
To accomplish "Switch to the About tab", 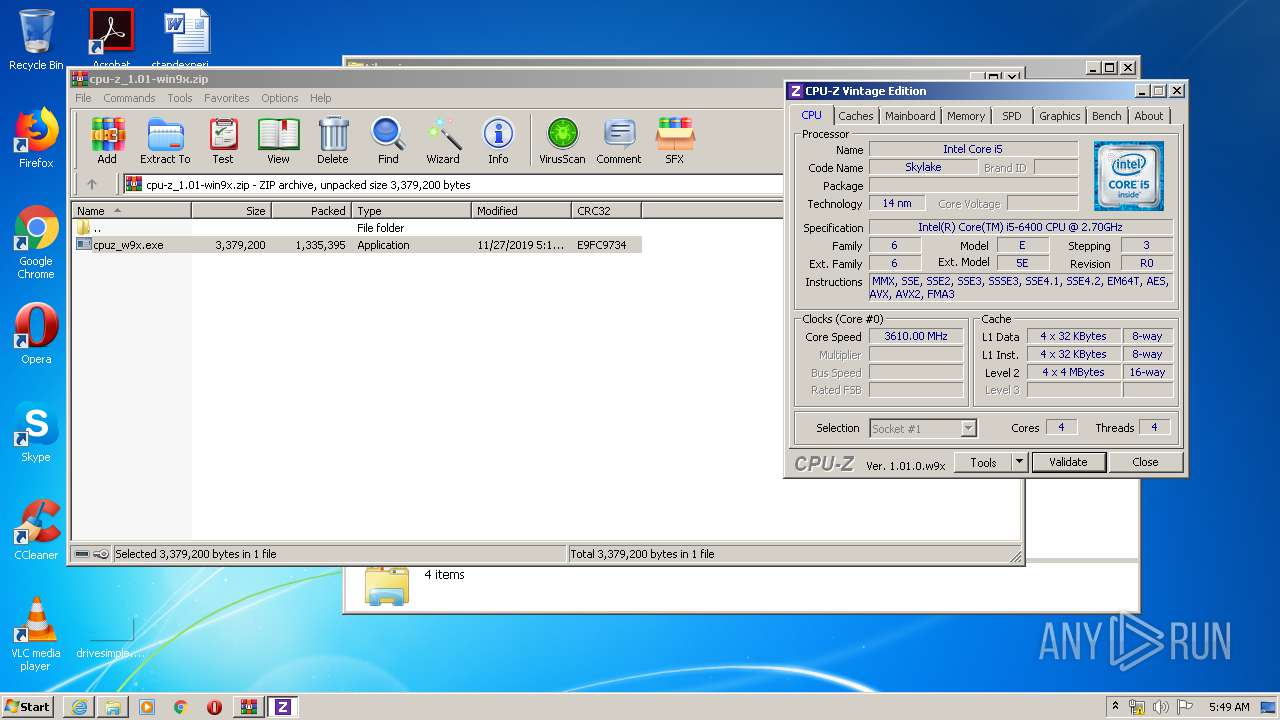I will tap(1149, 116).
